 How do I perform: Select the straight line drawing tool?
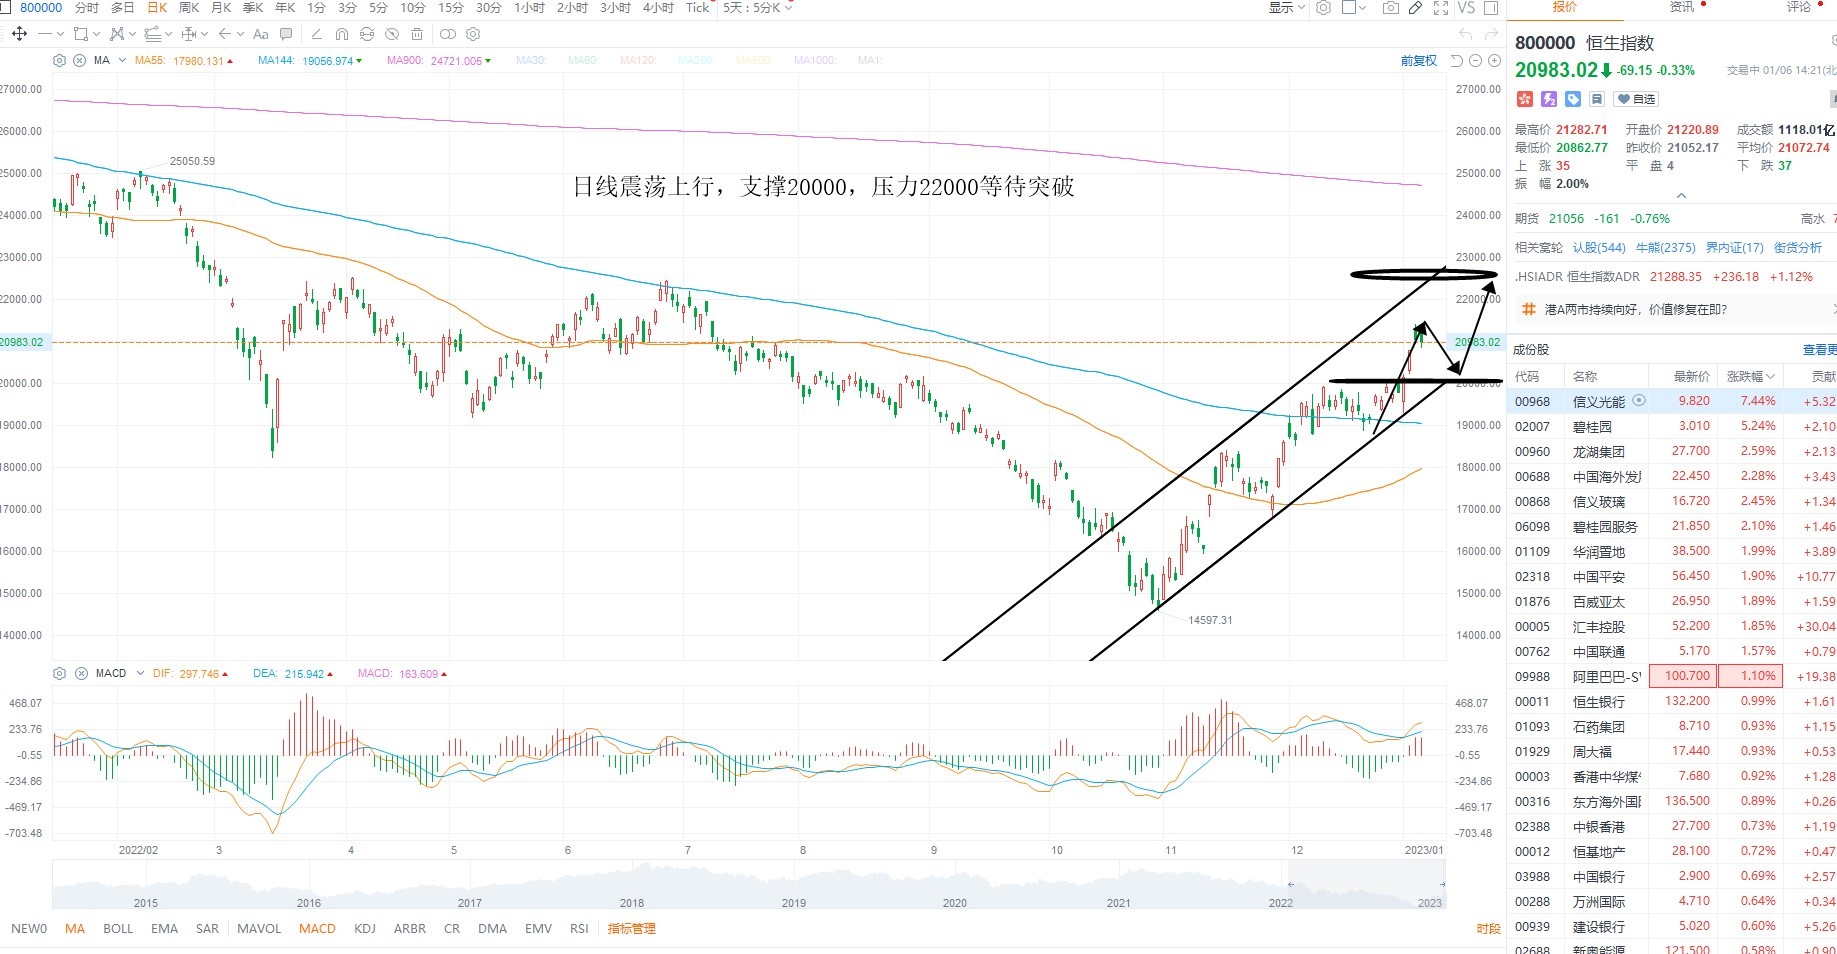[x=45, y=34]
